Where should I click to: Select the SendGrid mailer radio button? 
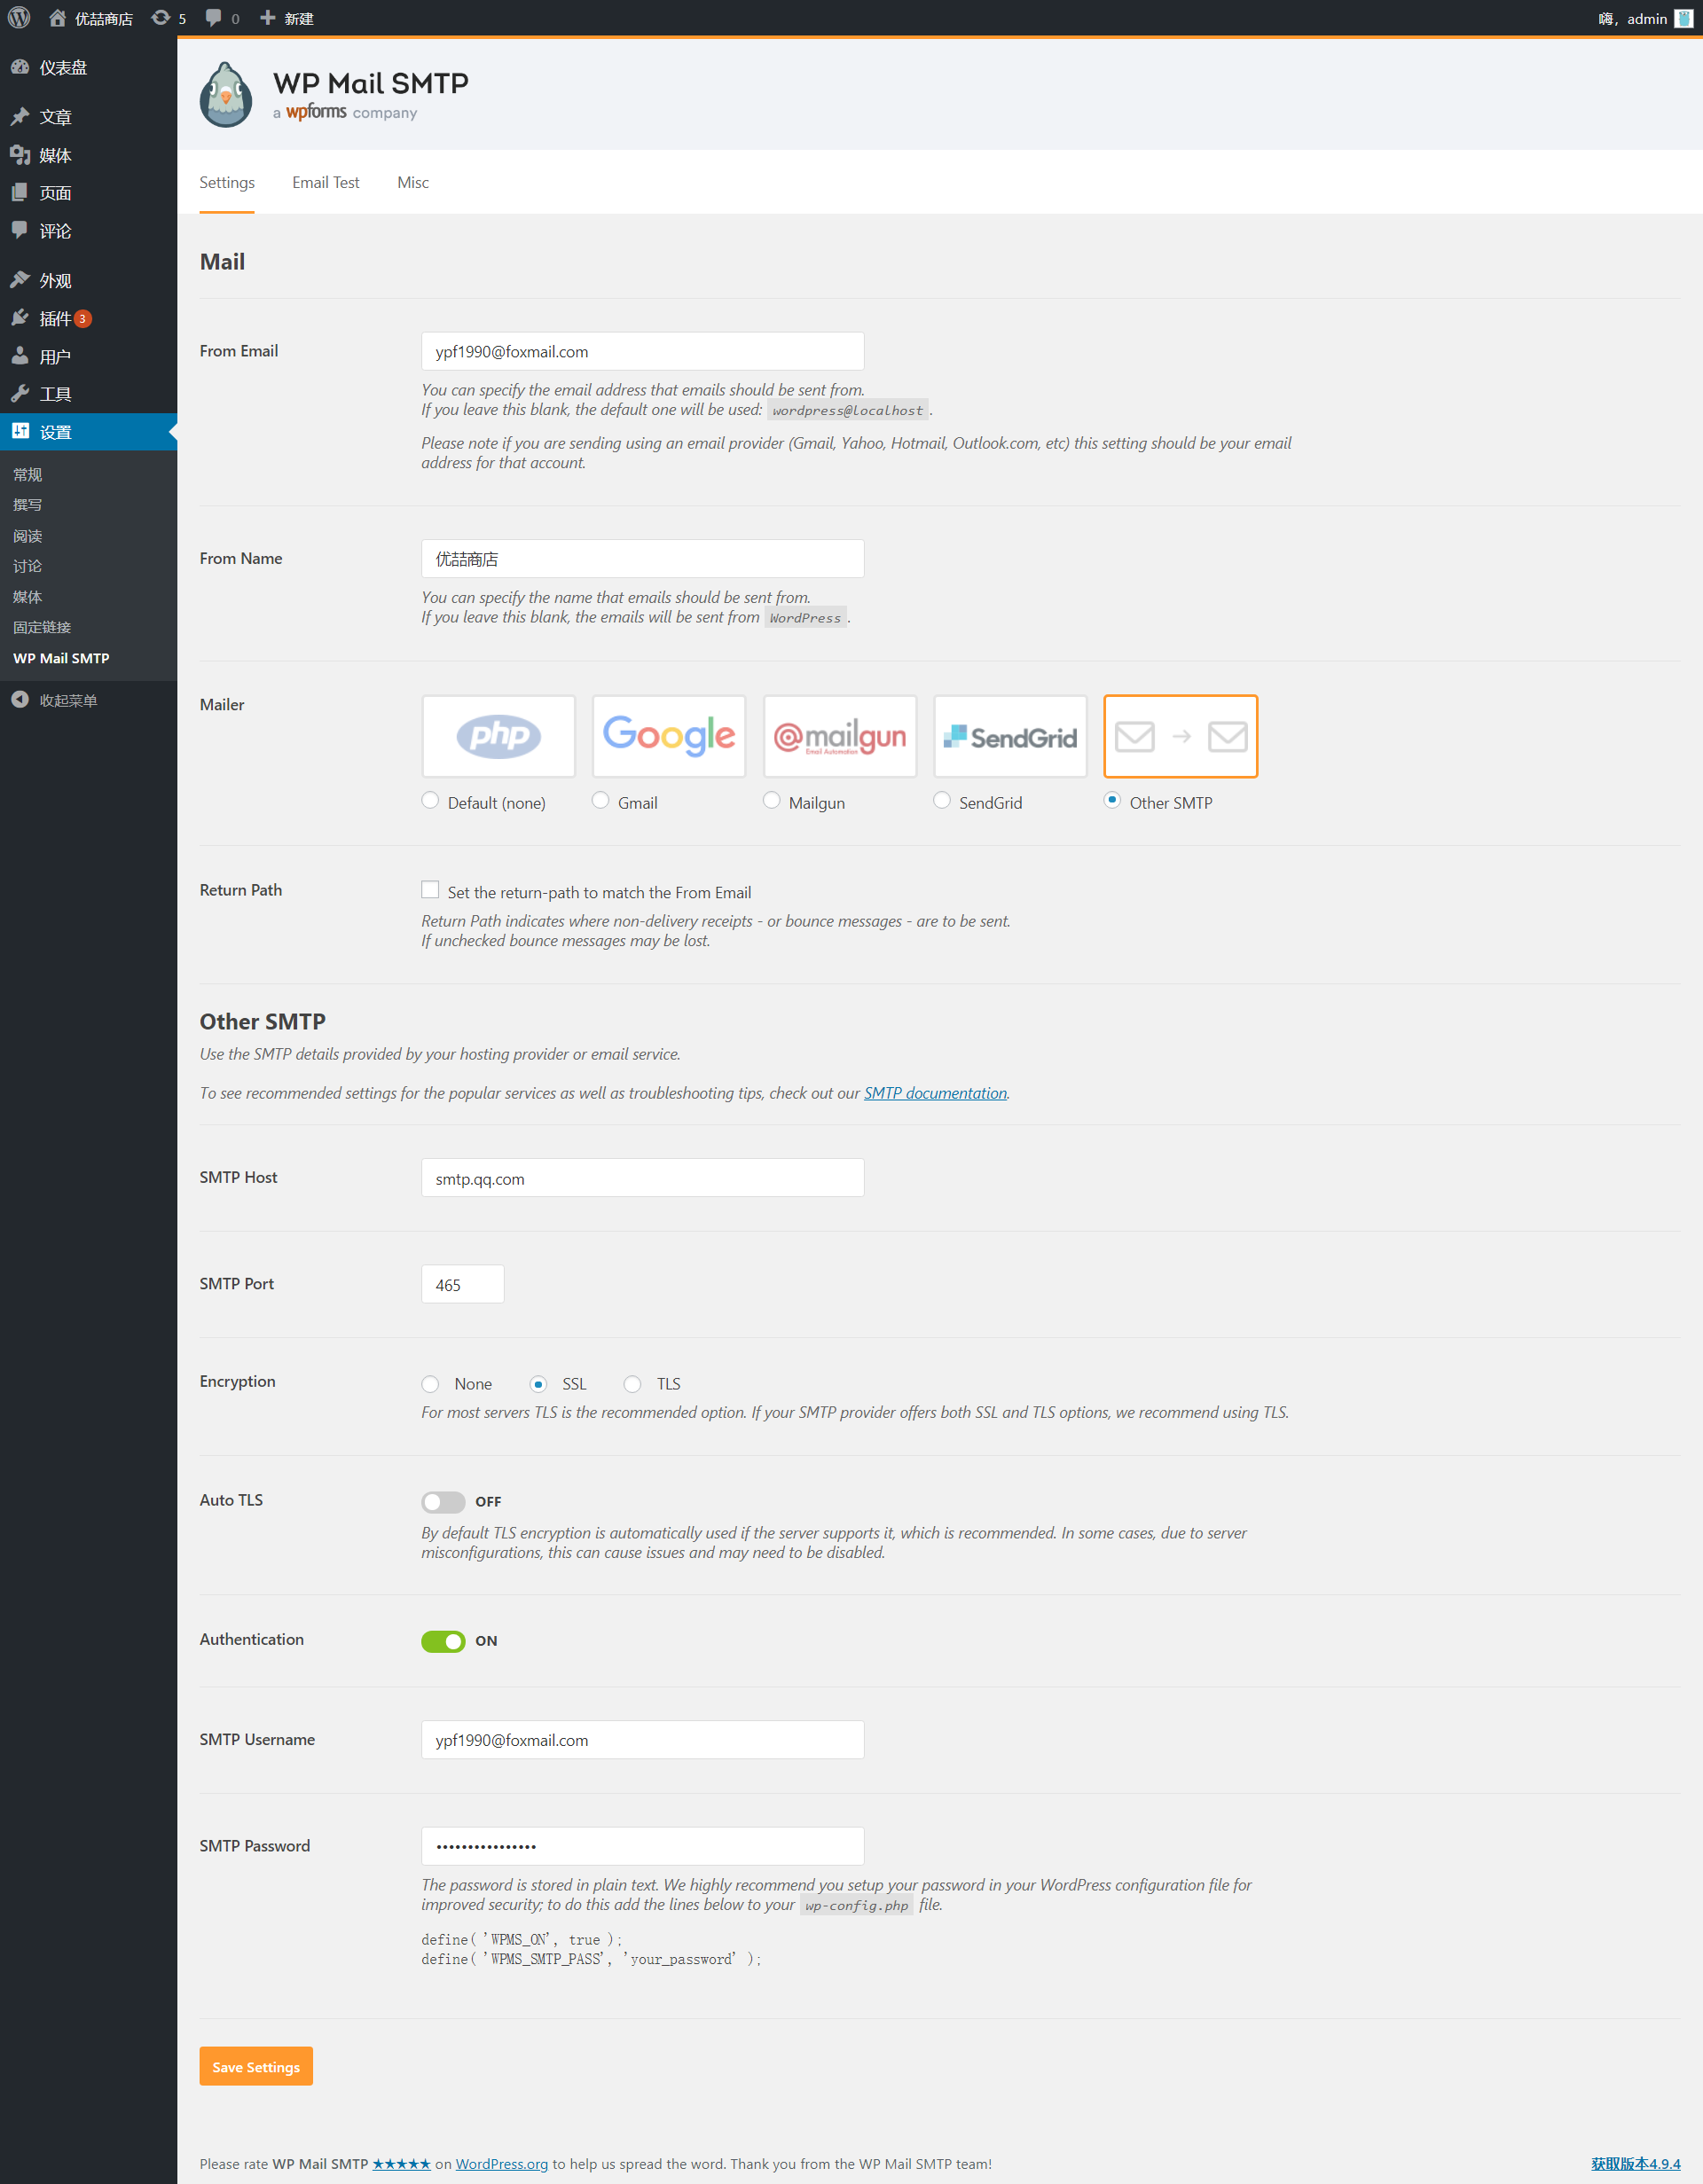tap(942, 800)
